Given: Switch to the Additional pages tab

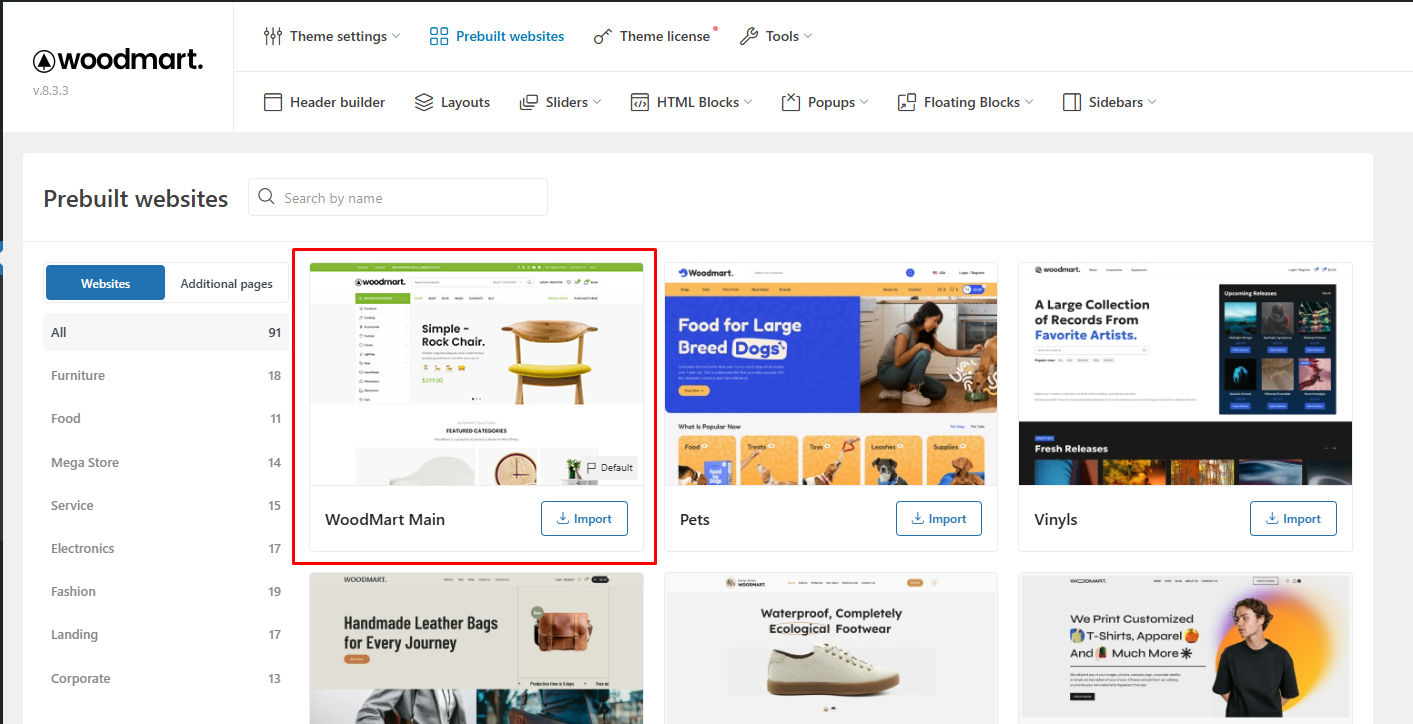Looking at the screenshot, I should click(226, 284).
